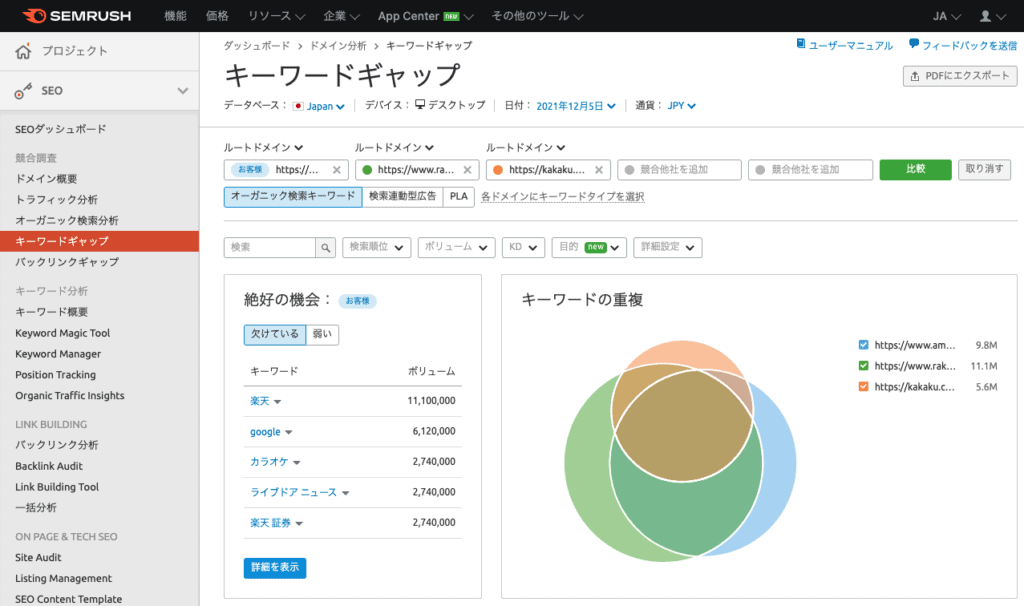
Task: Open the JPY currency dropdown
Action: (681, 106)
